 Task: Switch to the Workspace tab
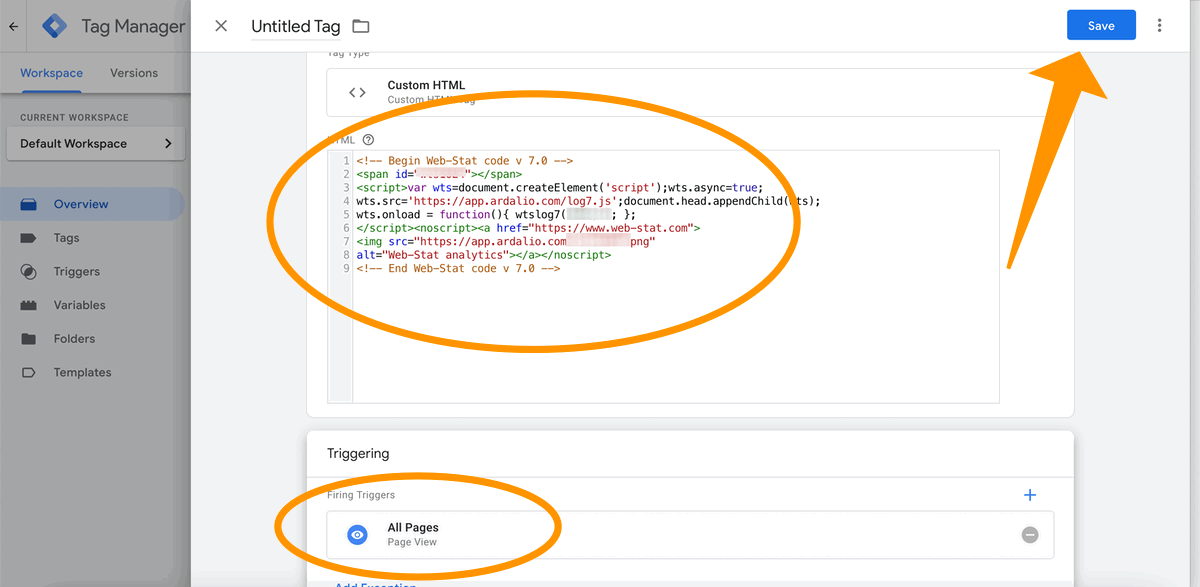(51, 73)
